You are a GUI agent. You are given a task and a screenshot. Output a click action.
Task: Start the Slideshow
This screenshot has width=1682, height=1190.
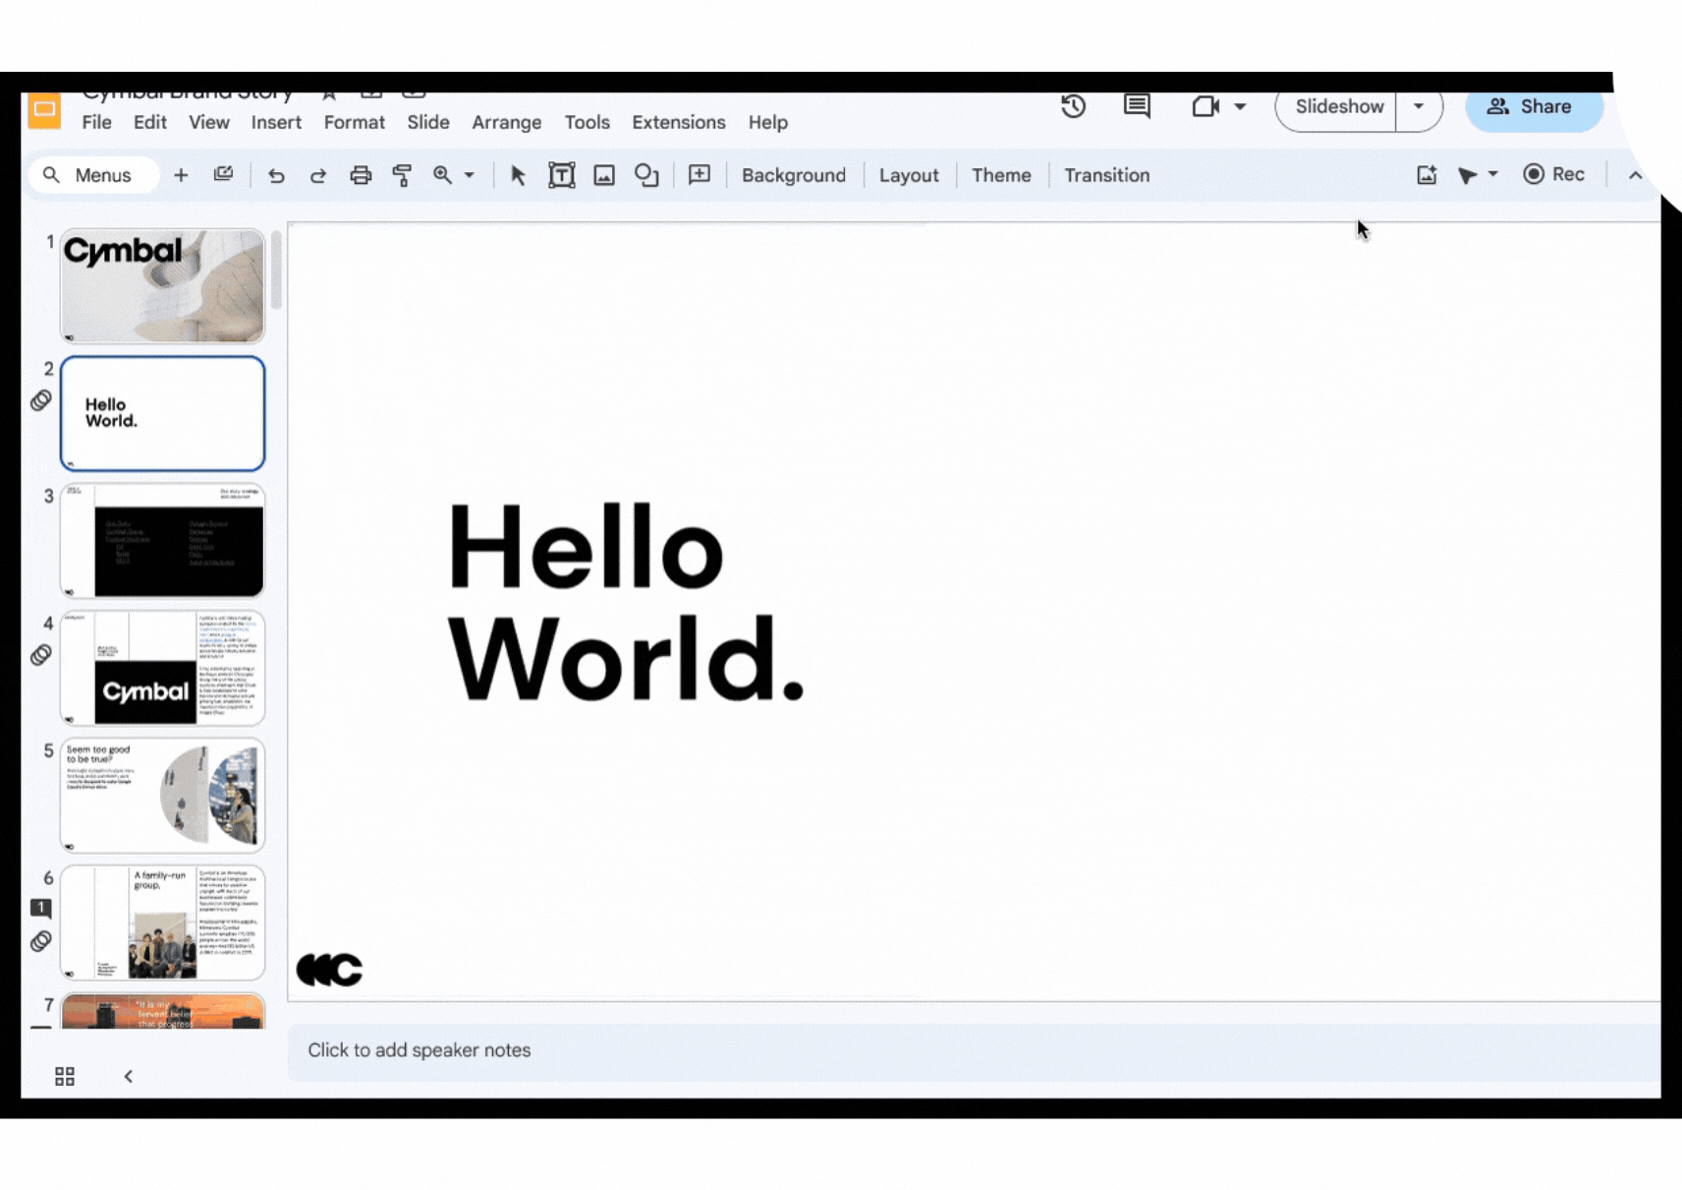click(x=1338, y=107)
